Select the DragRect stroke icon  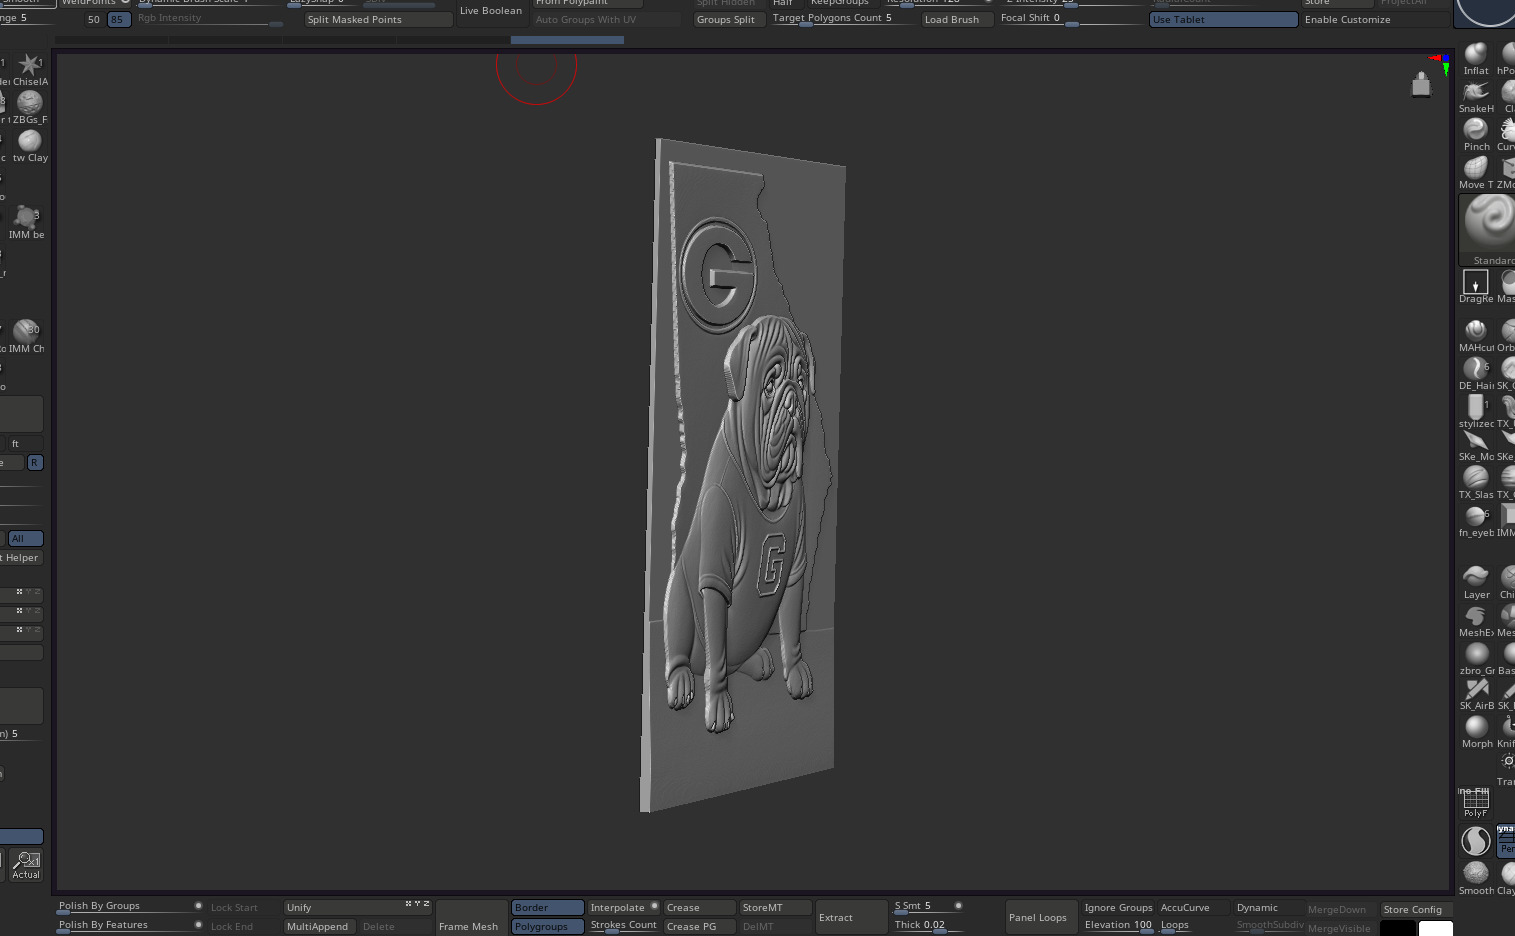click(1476, 286)
